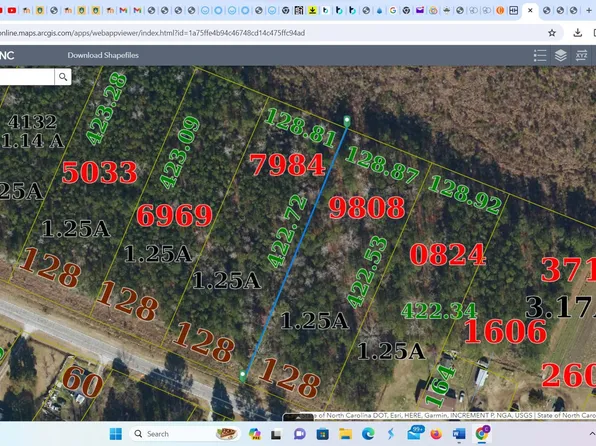The height and width of the screenshot is (446, 596).
Task: Open the browser downloads icon
Action: point(577,33)
